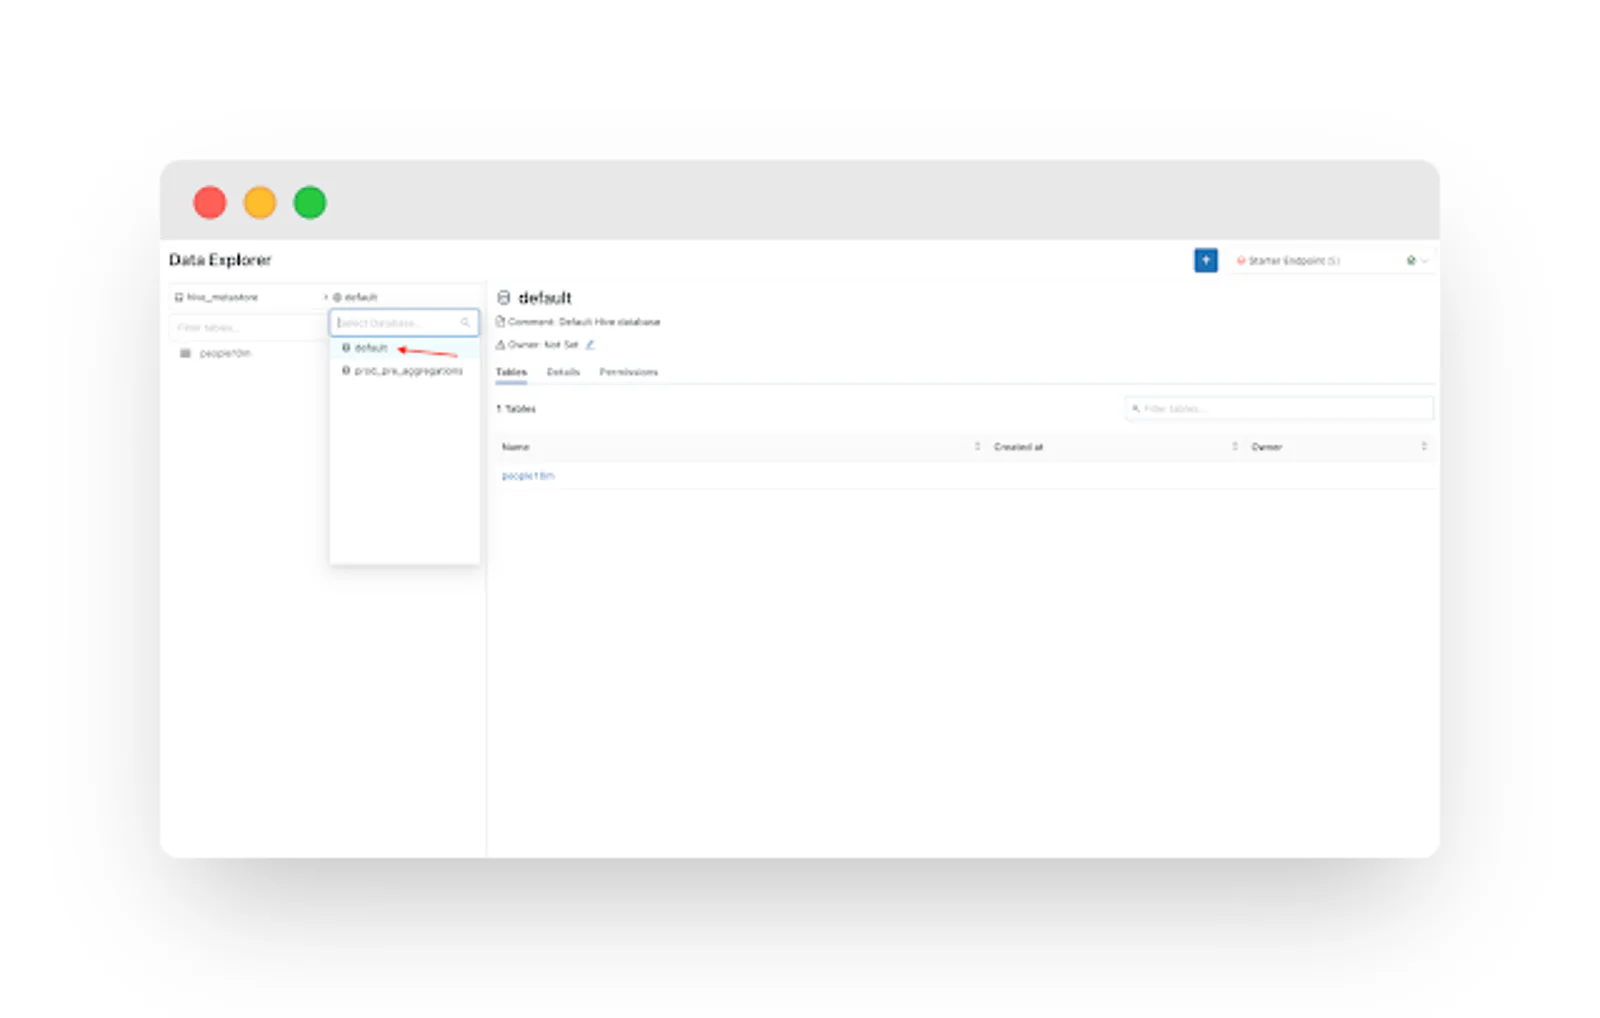The image size is (1600, 1018).
Task: Click the table icon beside sidebar people10m
Action: pyautogui.click(x=184, y=353)
